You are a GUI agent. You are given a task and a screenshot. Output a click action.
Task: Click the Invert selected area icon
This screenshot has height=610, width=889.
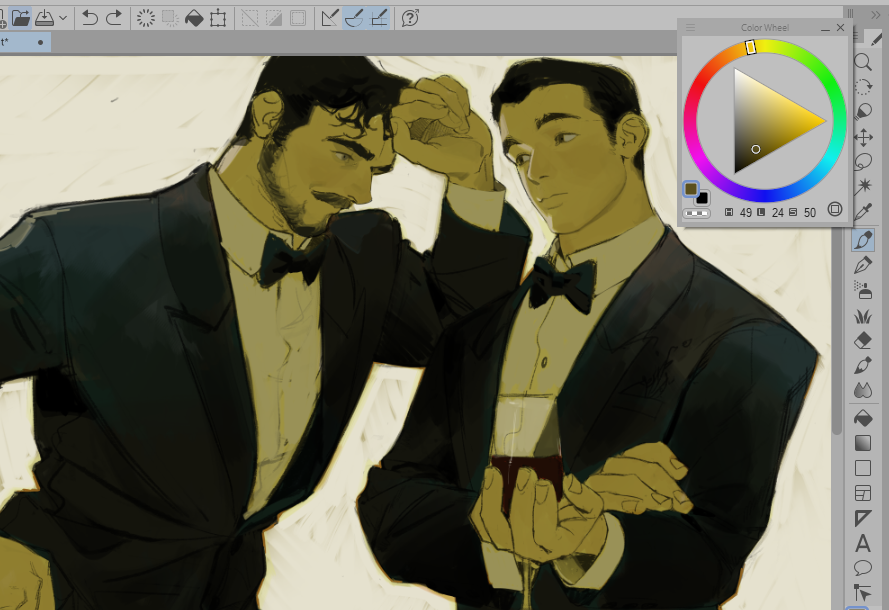click(274, 18)
